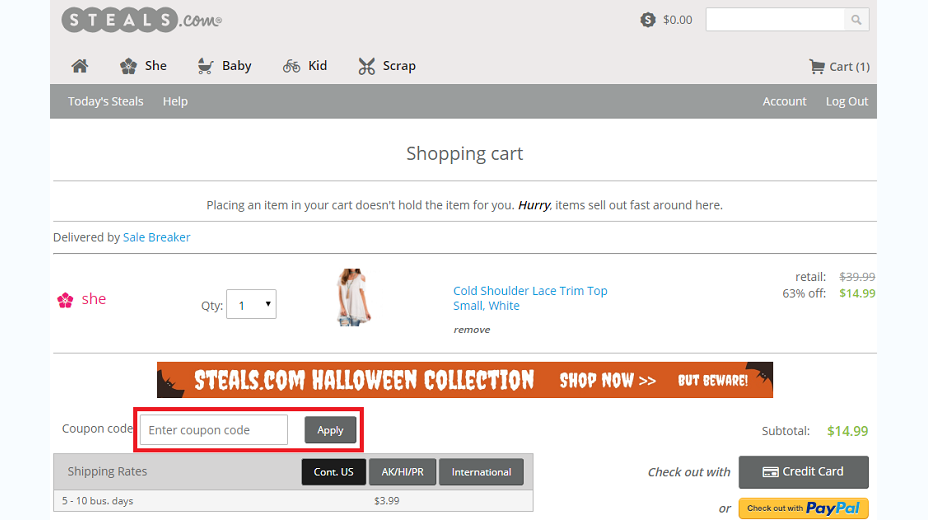The height and width of the screenshot is (520, 928).
Task: Focus the coupon code field
Action: click(214, 430)
